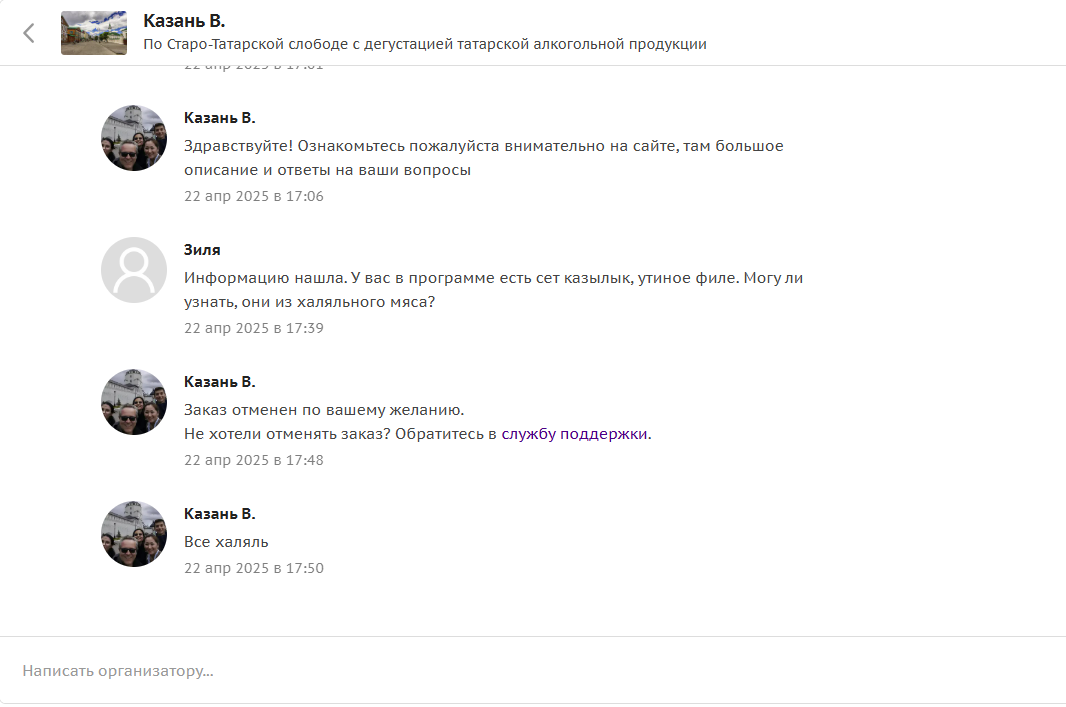Go back using the left chevron arrow
This screenshot has width=1066, height=707.
(x=29, y=33)
